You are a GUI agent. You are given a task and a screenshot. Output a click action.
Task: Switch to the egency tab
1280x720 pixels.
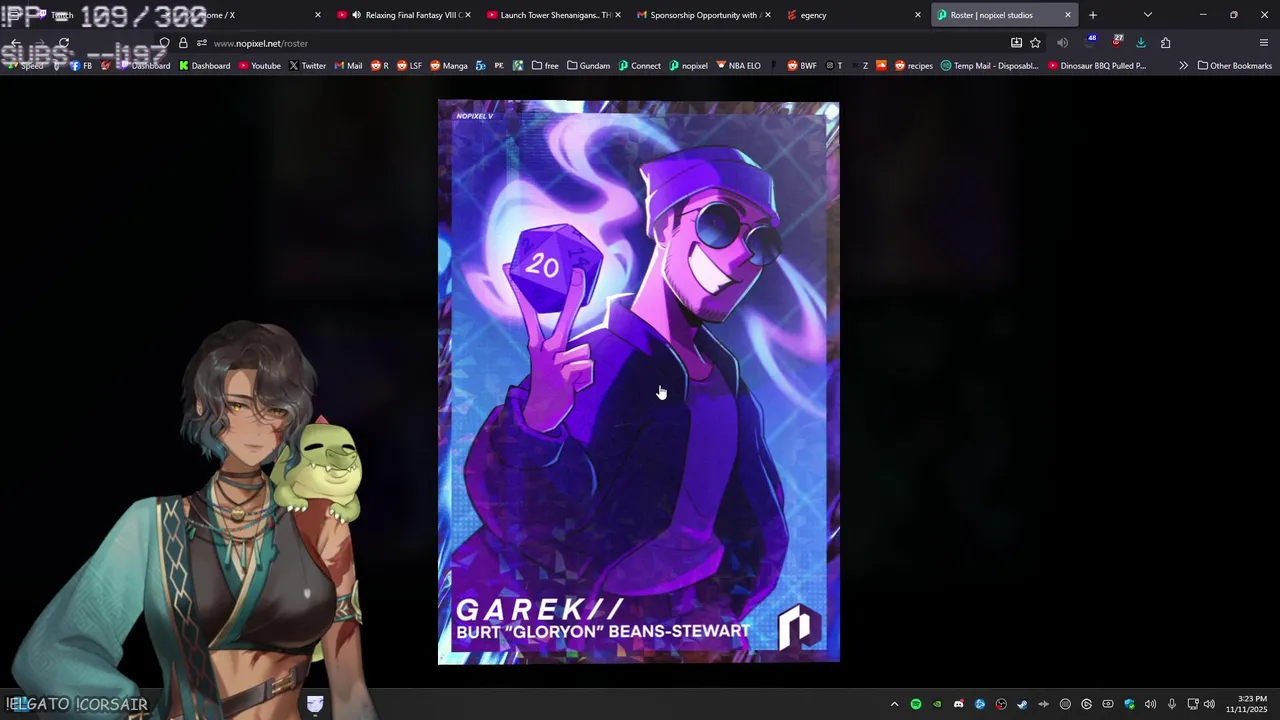point(853,15)
